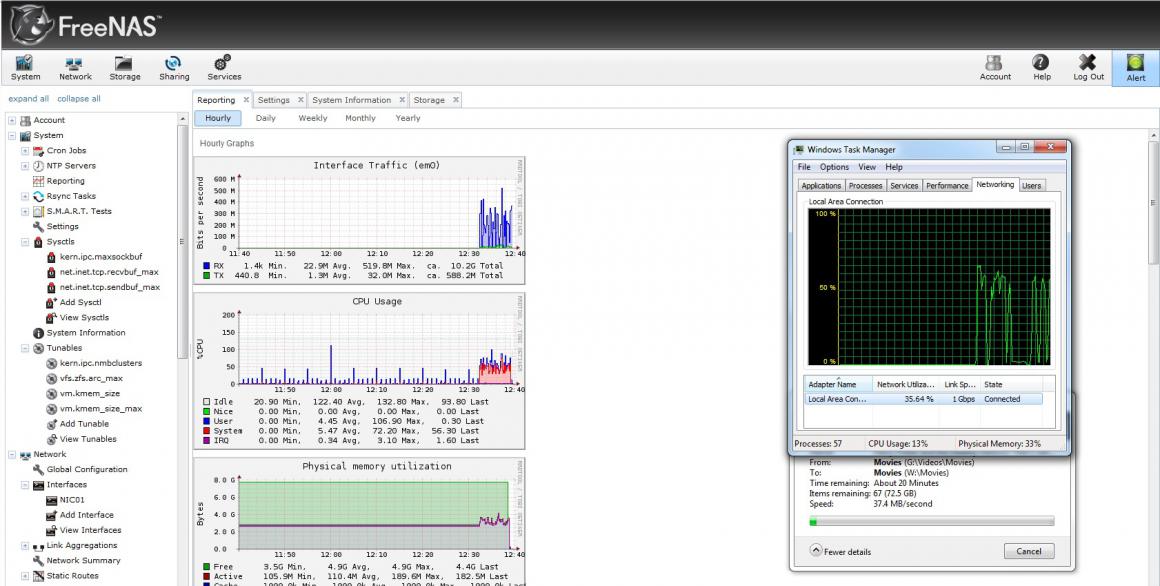This screenshot has height=586, width=1160.
Task: Open the Services toolbar icon
Action: [x=223, y=68]
